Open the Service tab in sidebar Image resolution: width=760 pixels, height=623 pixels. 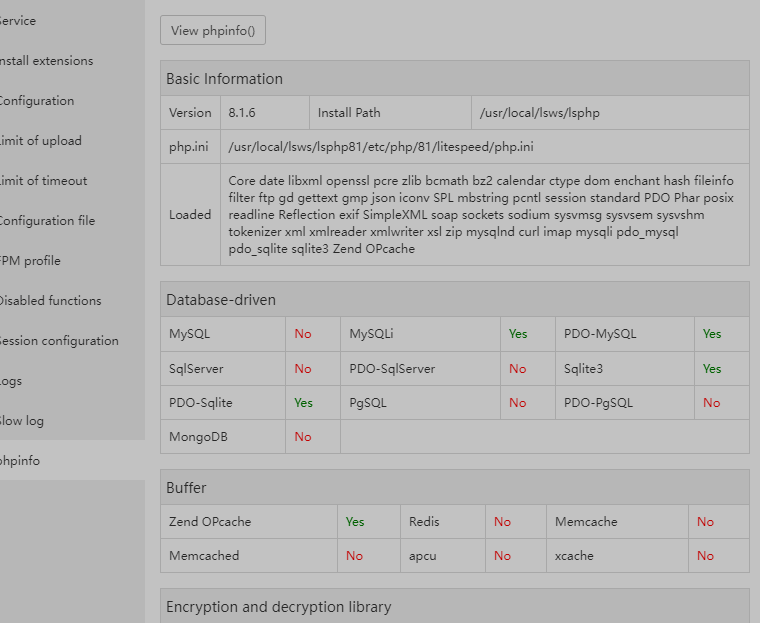click(x=18, y=21)
